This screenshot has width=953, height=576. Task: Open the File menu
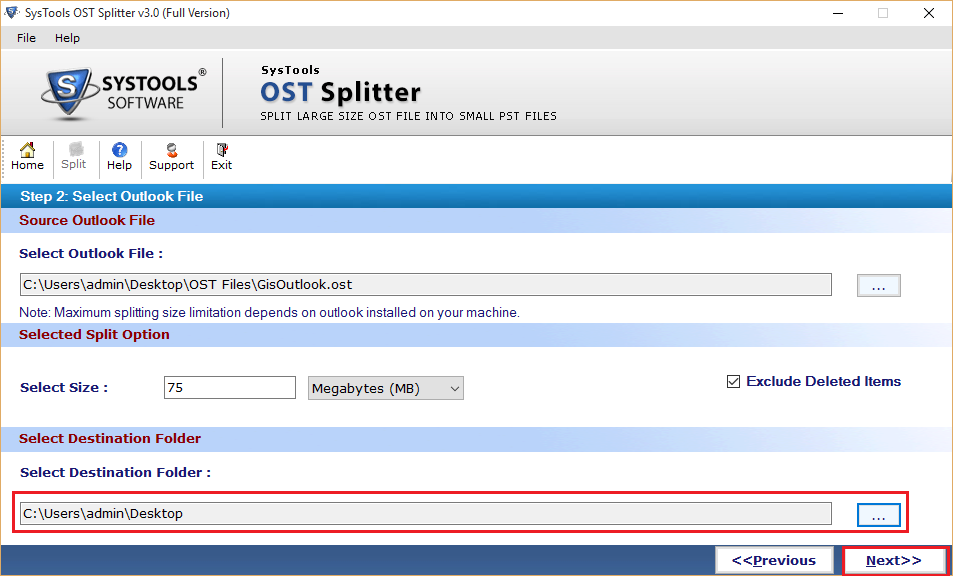(26, 38)
